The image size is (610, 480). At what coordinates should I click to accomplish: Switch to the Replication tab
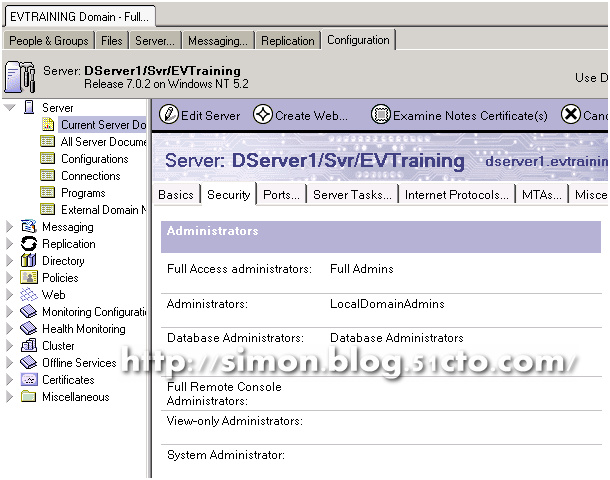(x=287, y=40)
